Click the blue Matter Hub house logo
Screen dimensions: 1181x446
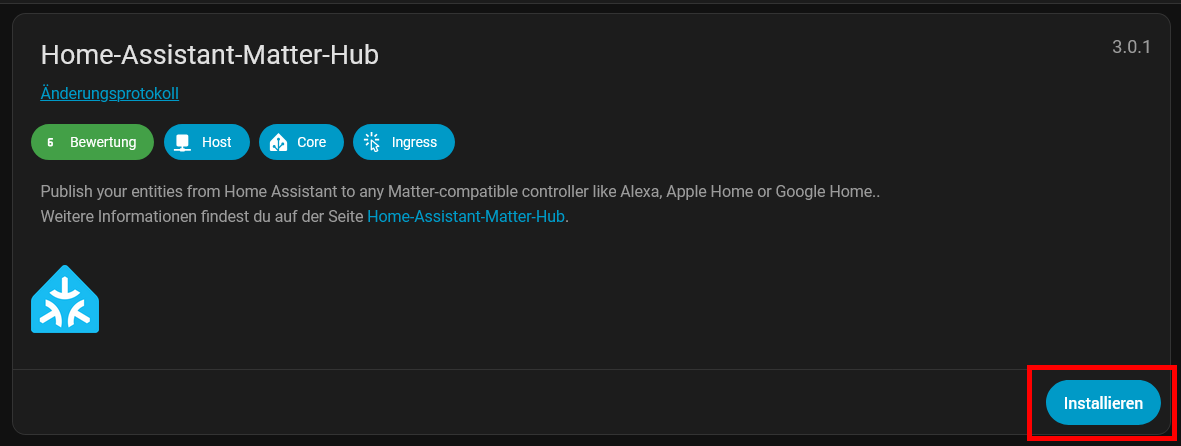(65, 299)
